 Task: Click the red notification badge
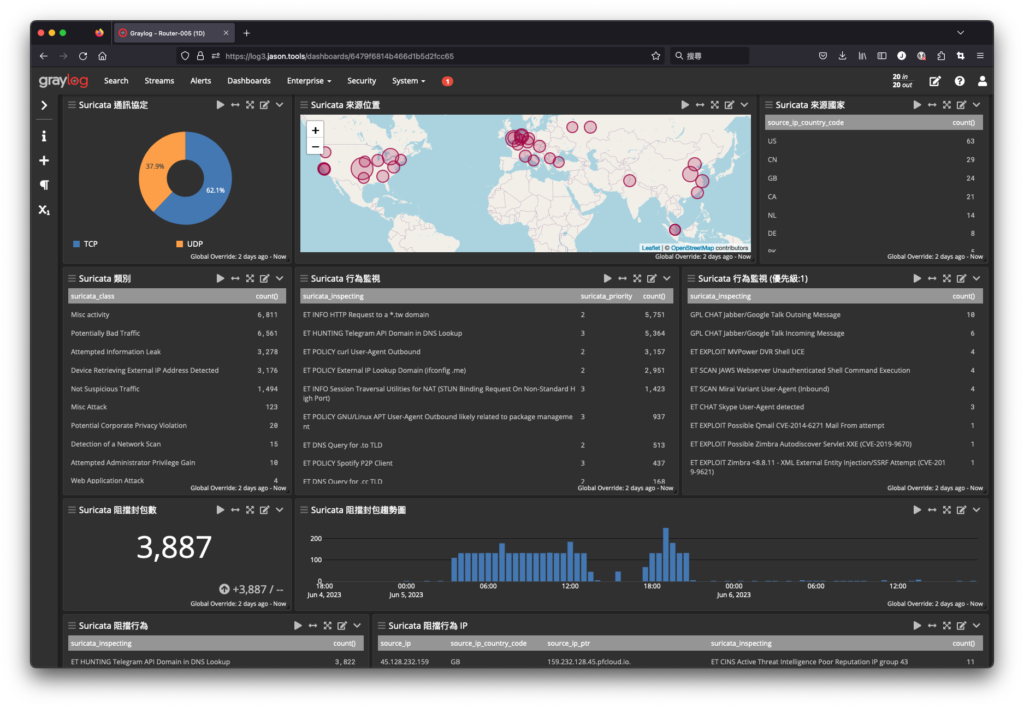447,81
